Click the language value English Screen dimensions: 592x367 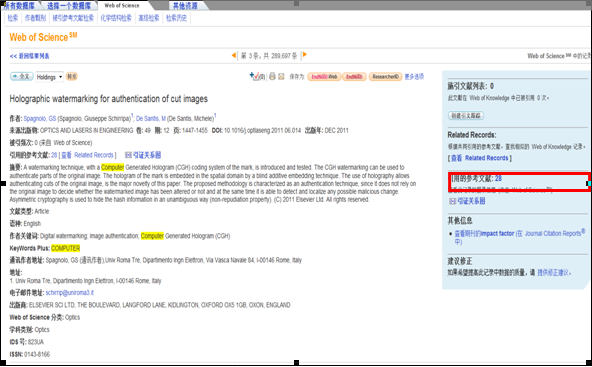coord(32,224)
